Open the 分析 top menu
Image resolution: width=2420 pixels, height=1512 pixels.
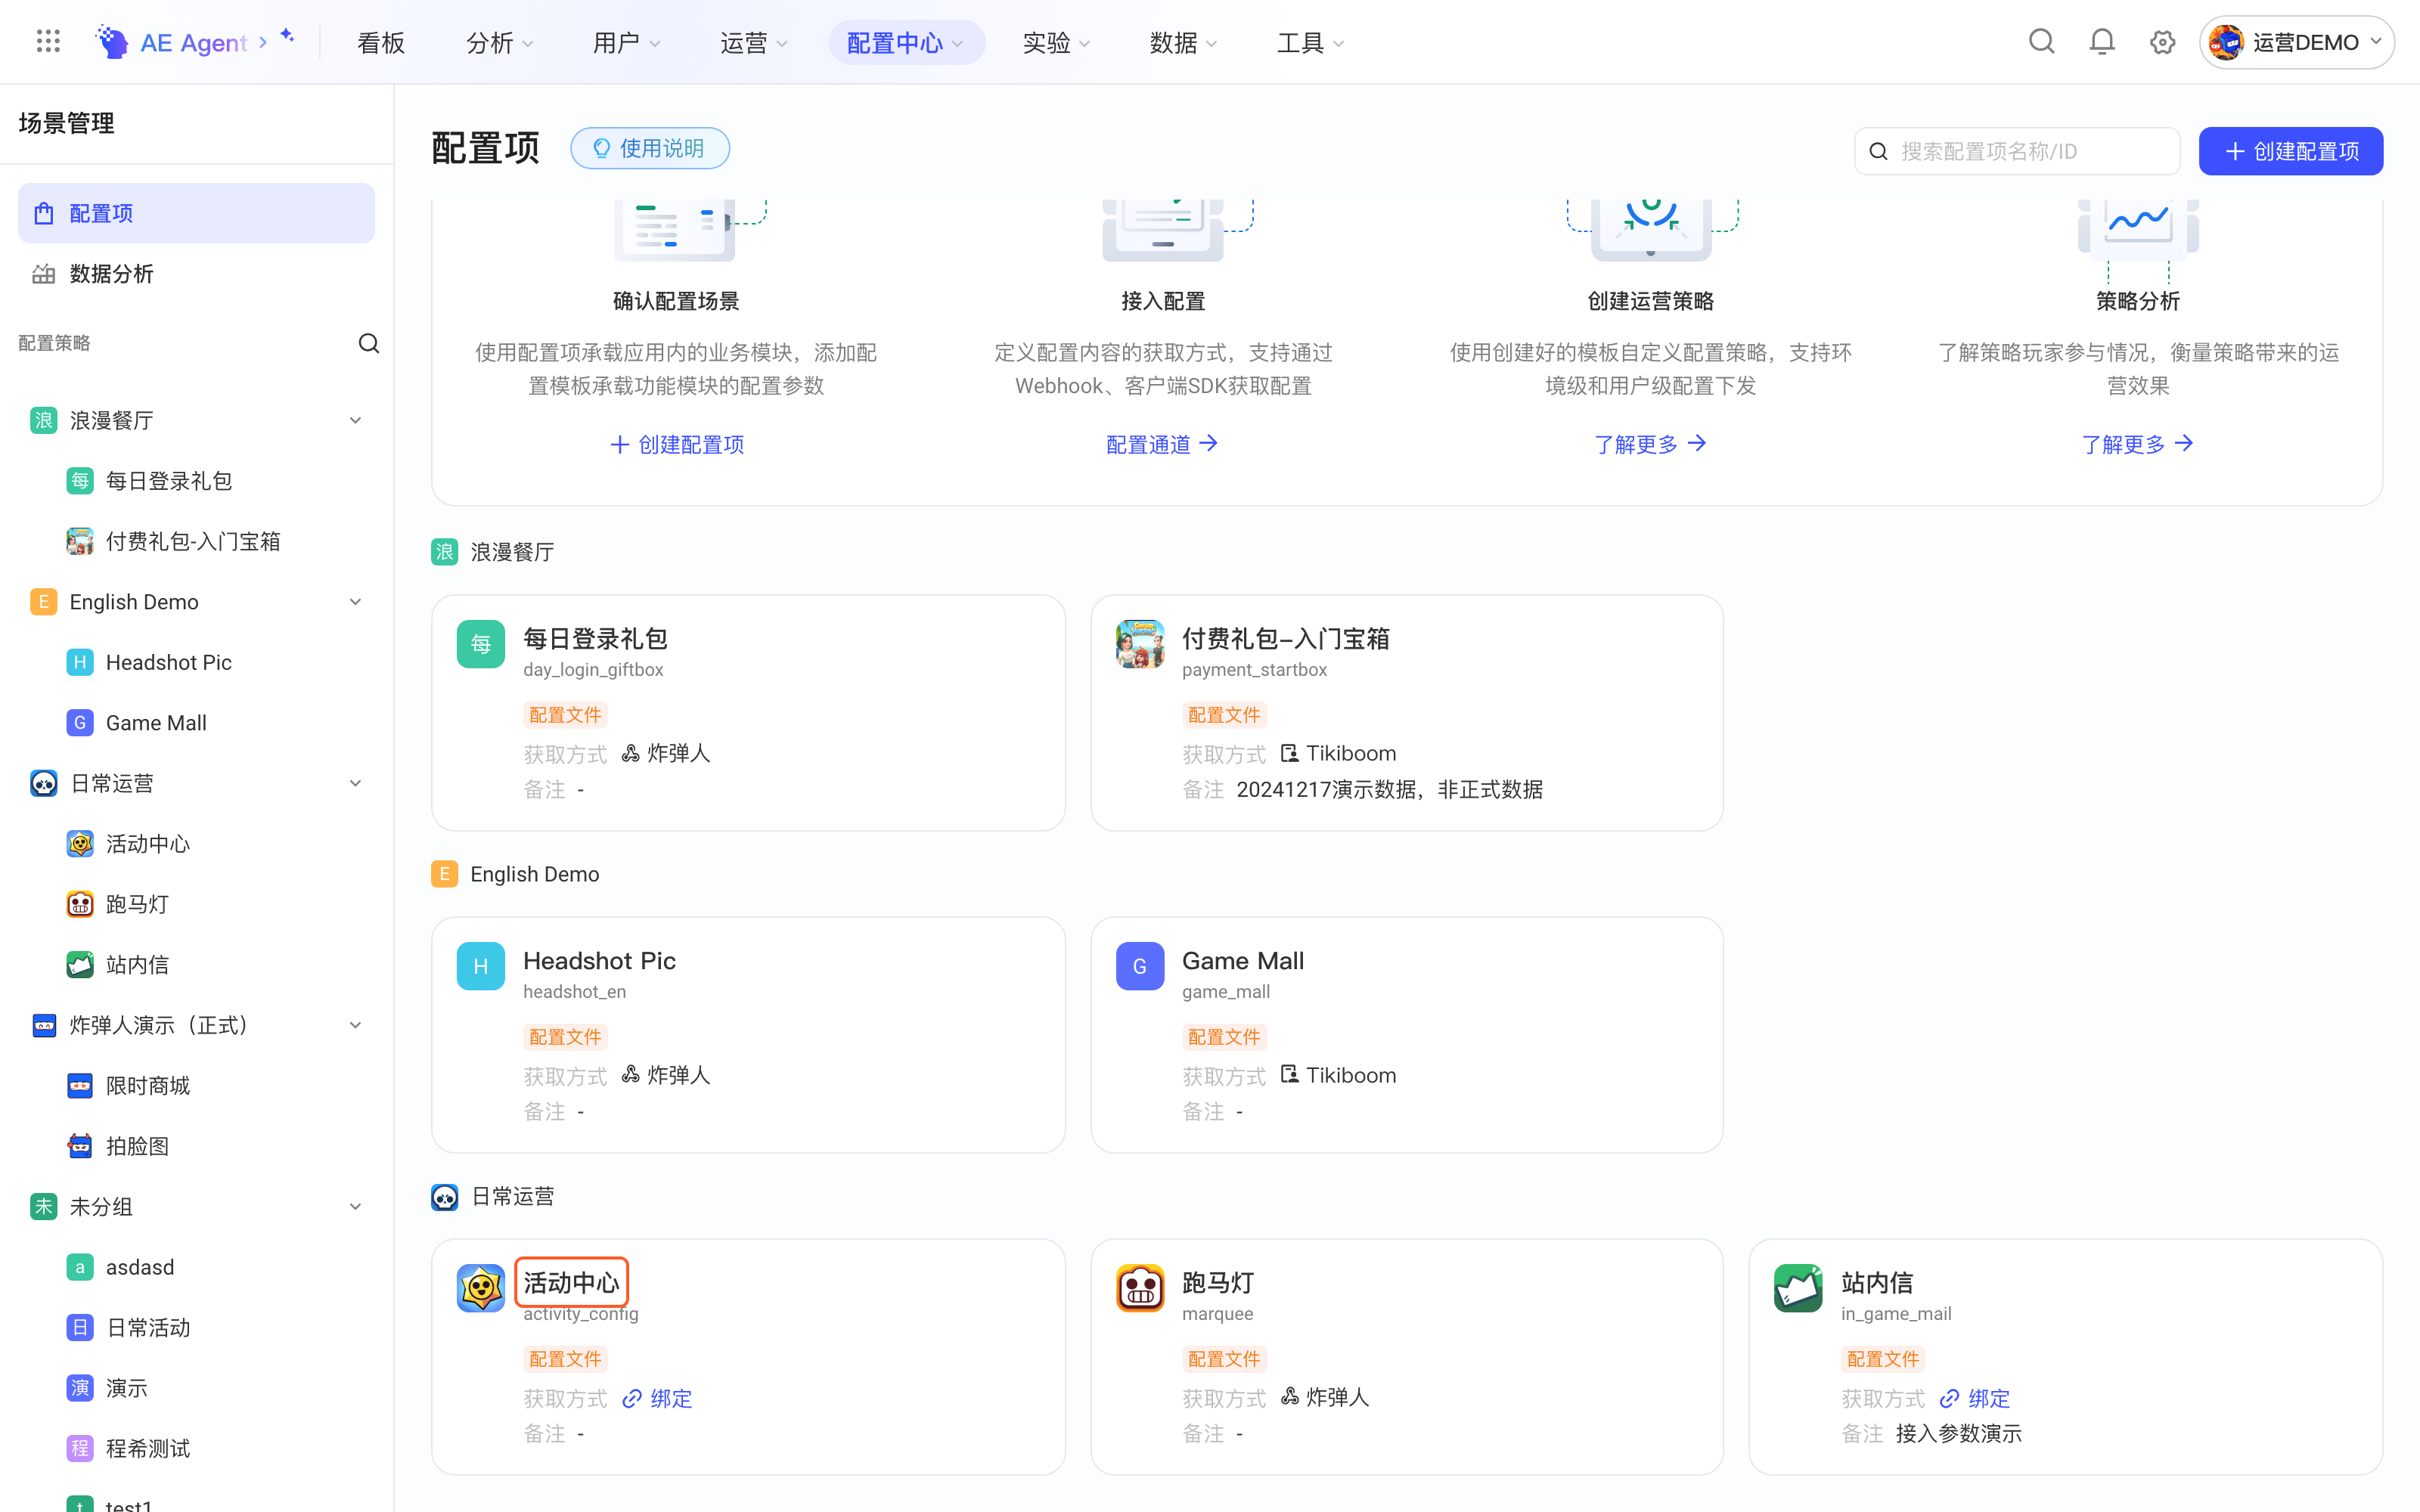point(500,42)
